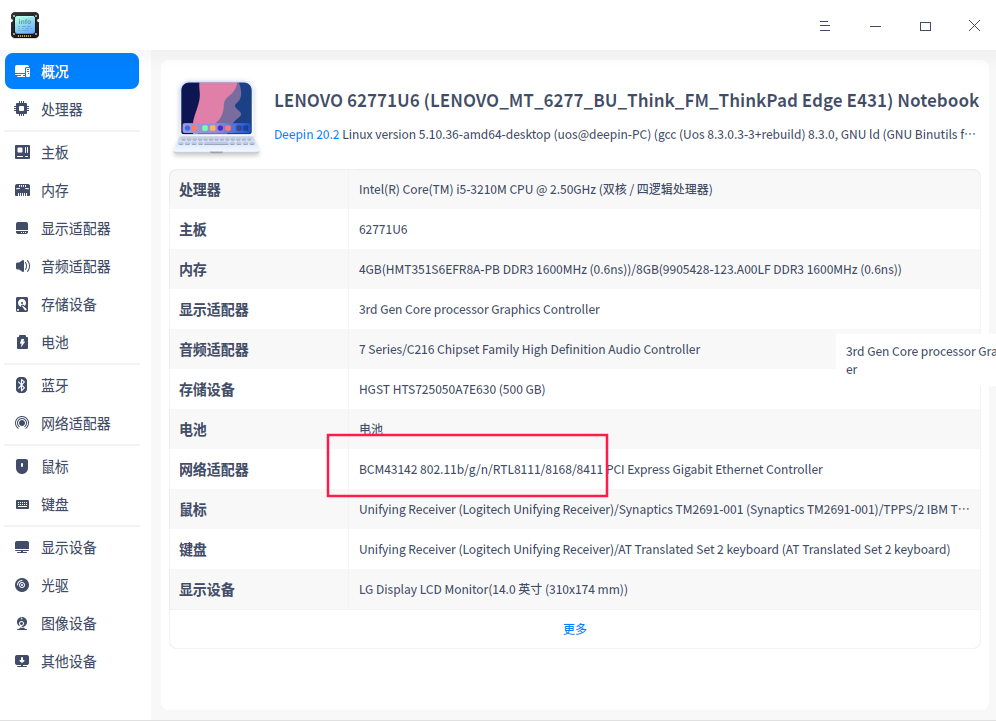The height and width of the screenshot is (721, 996).
Task: Select the 电池 battery sidebar icon
Action: 21,342
